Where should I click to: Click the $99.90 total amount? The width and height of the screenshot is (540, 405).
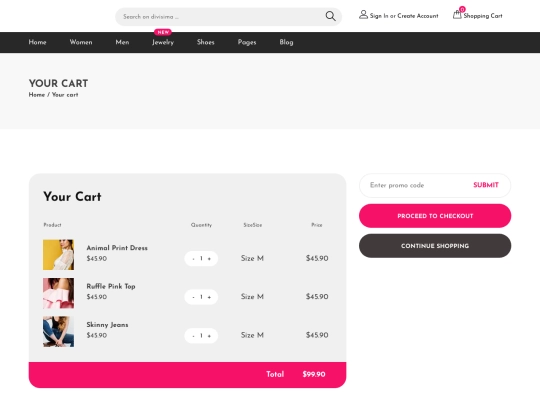(x=314, y=374)
